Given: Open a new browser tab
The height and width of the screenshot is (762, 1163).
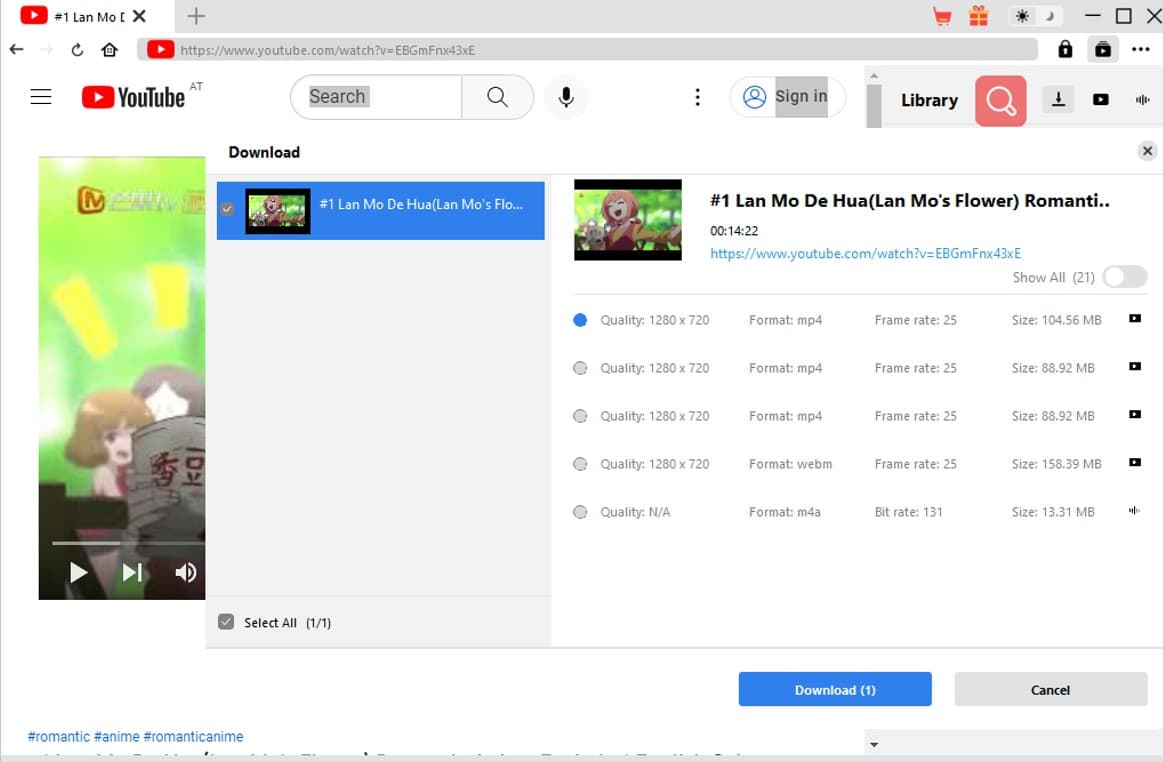Looking at the screenshot, I should [x=197, y=16].
